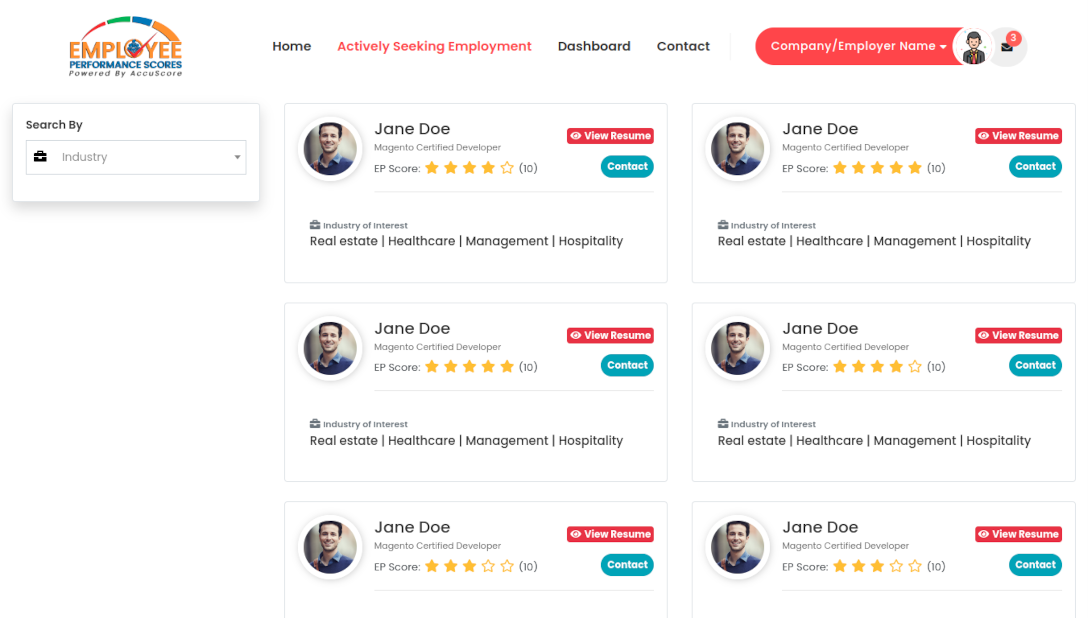Click the Industry of Interest briefcase icon, top-right card

(x=723, y=225)
